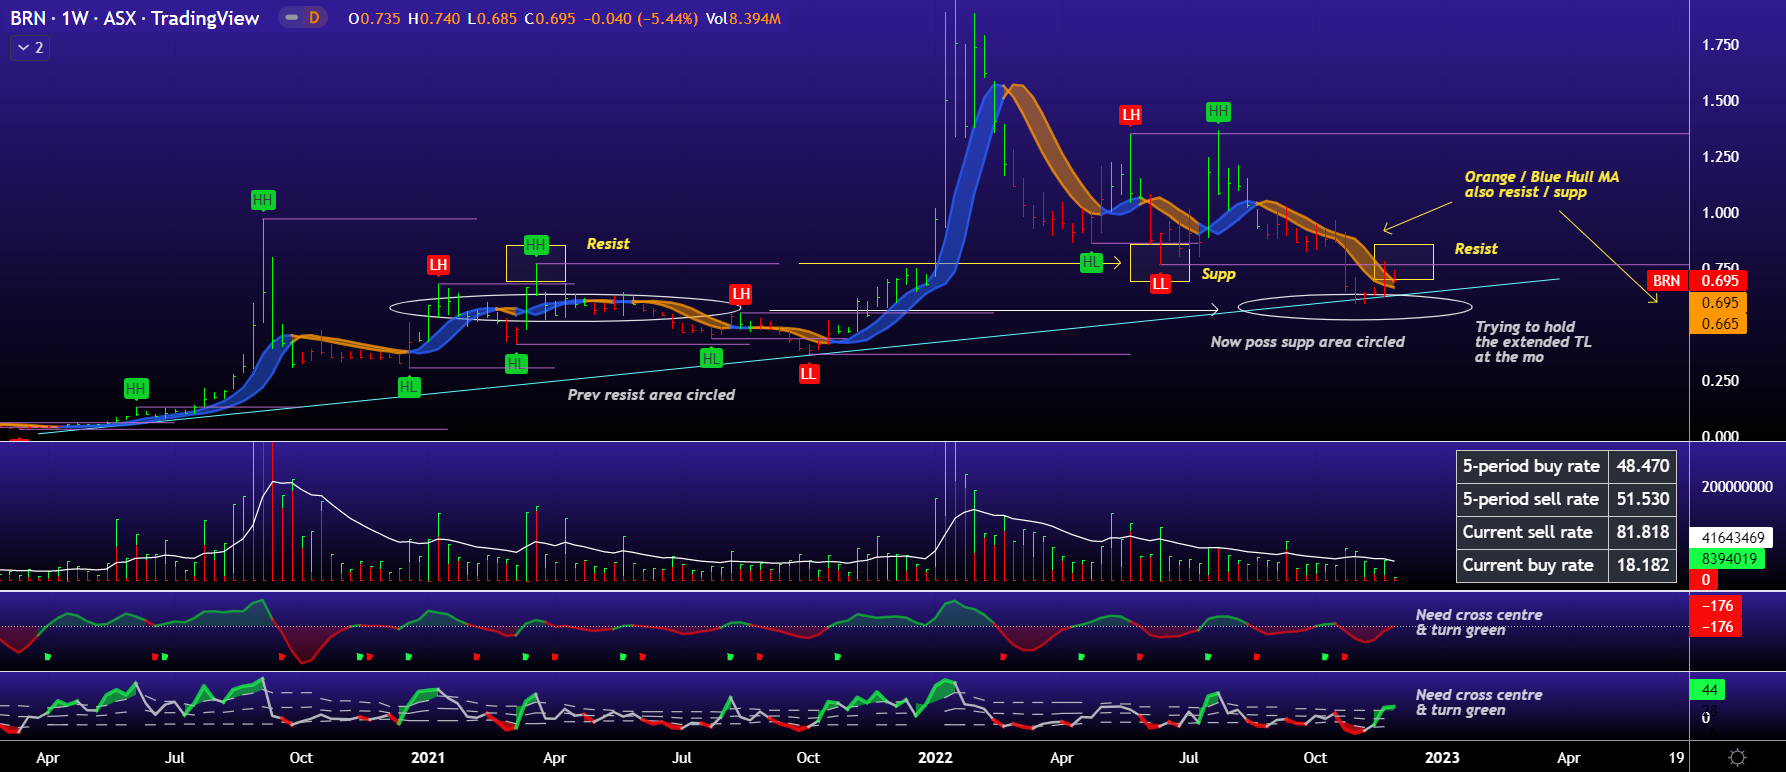1786x772 pixels.
Task: Select the HL marker with arrow toward Supp
Action: [1091, 262]
